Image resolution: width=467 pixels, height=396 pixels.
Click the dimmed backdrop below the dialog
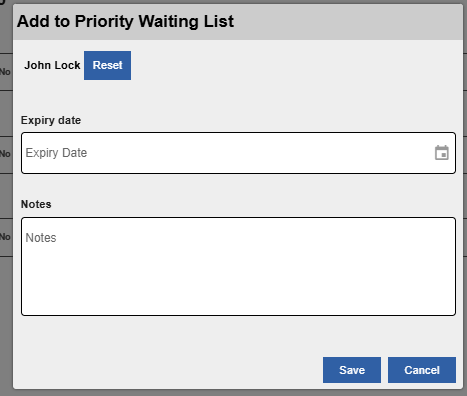233,393
